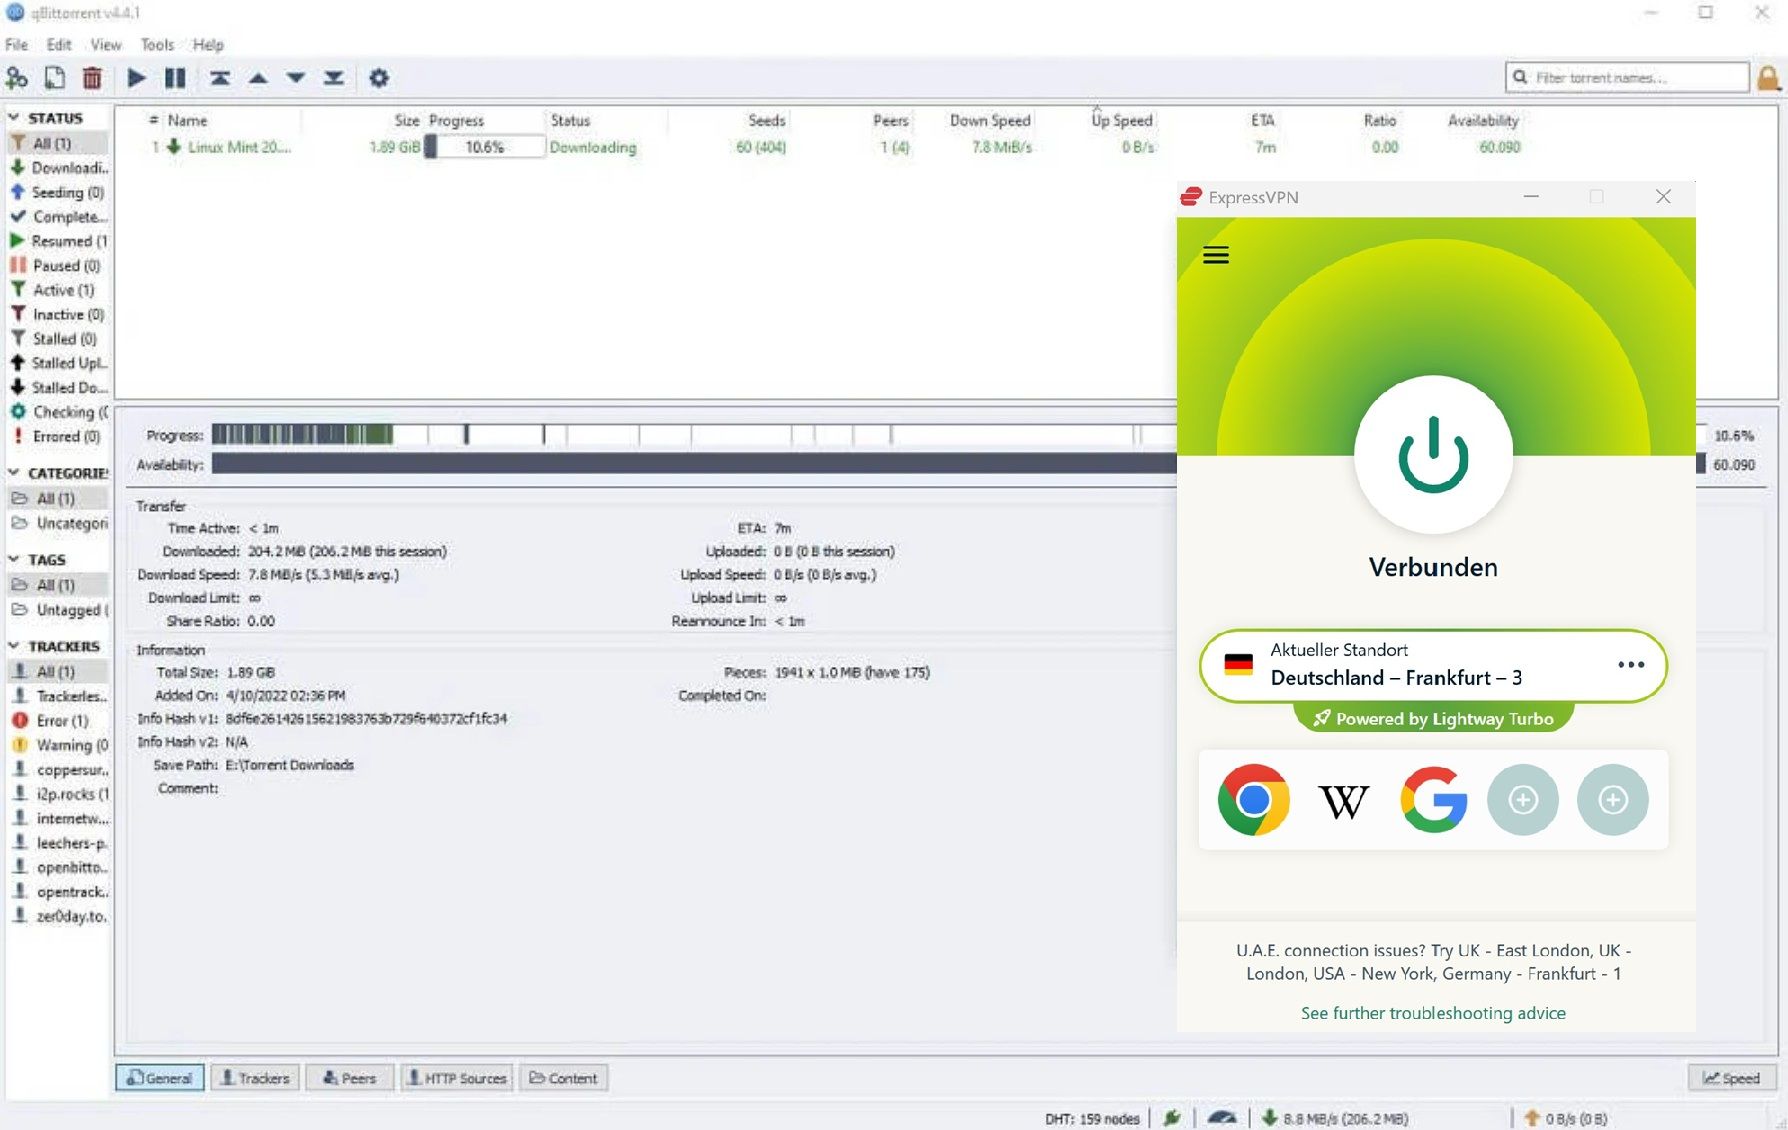
Task: Toggle the ExpressVPN power connection button
Action: [x=1433, y=455]
